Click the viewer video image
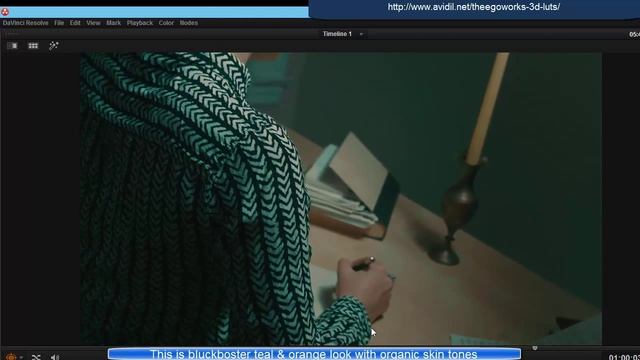This screenshot has width=640, height=360. click(341, 199)
